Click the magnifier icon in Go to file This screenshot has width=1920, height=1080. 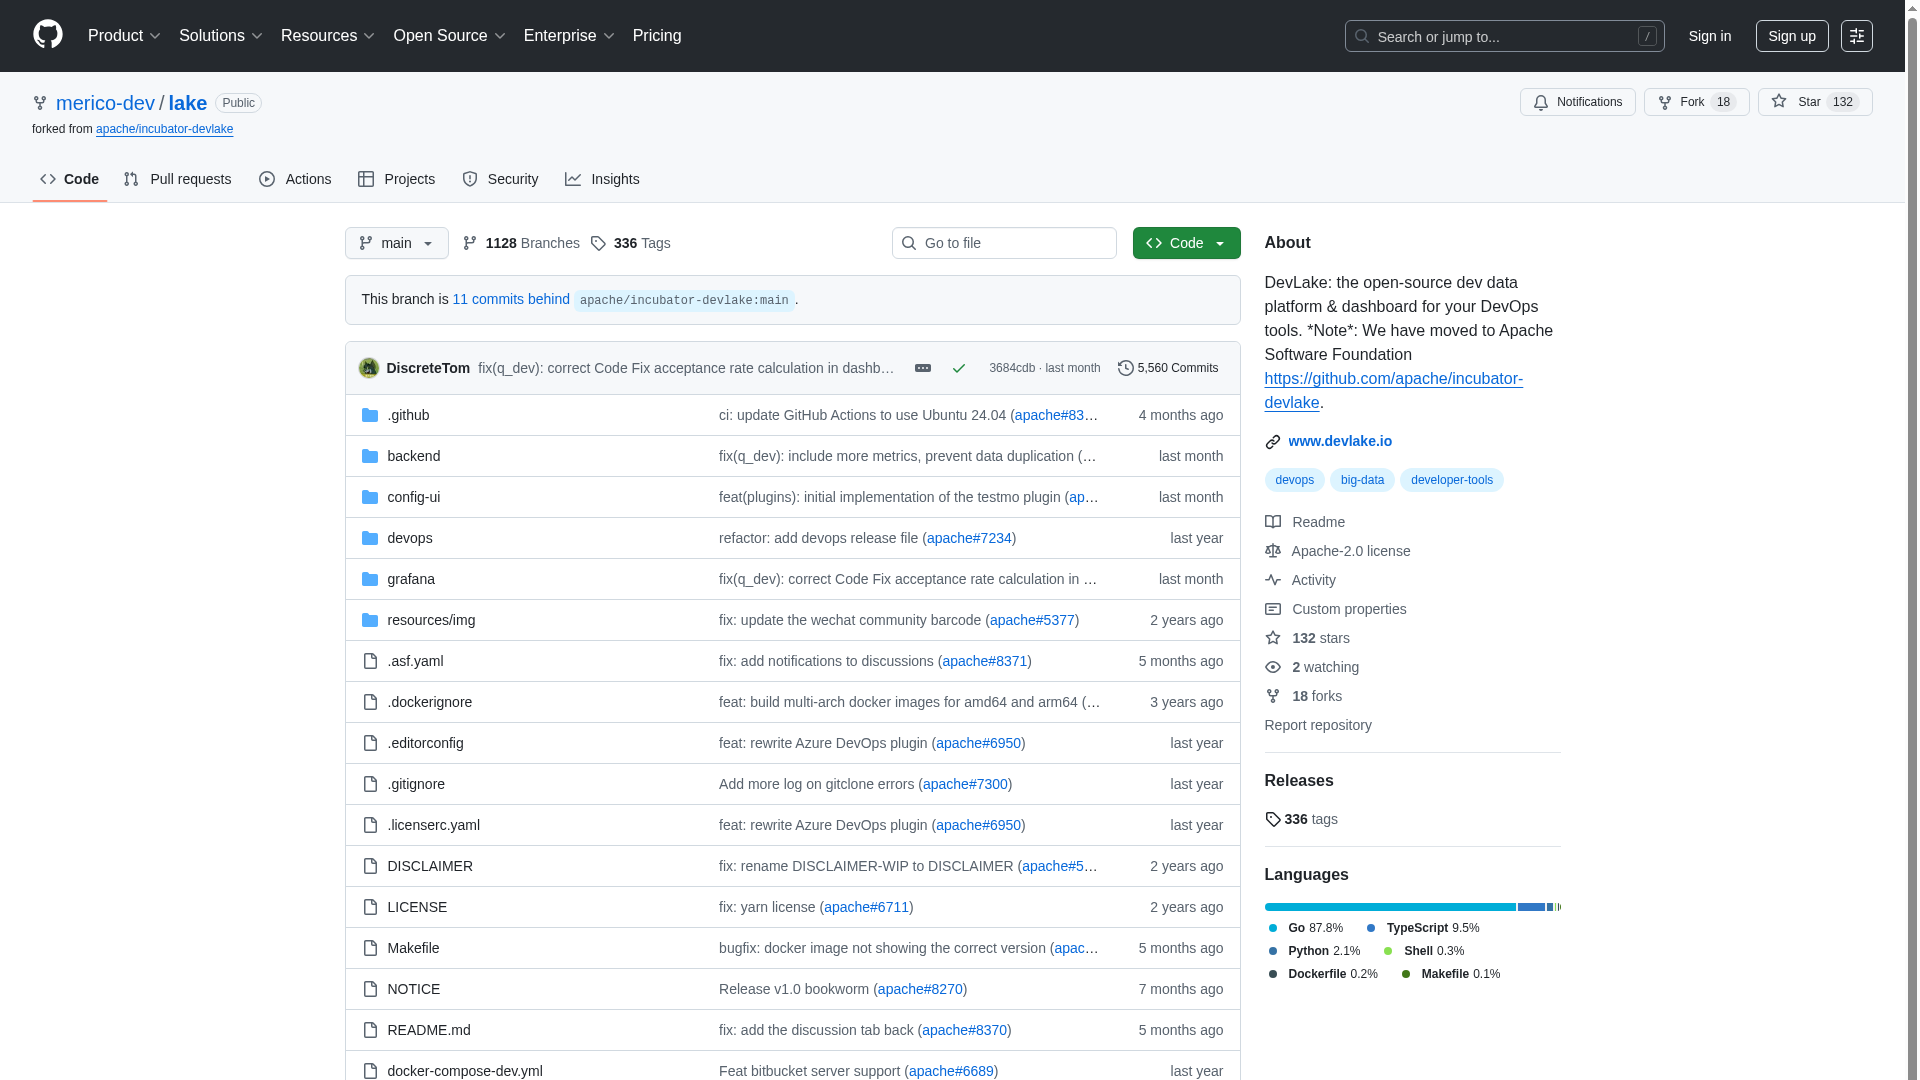(x=909, y=243)
